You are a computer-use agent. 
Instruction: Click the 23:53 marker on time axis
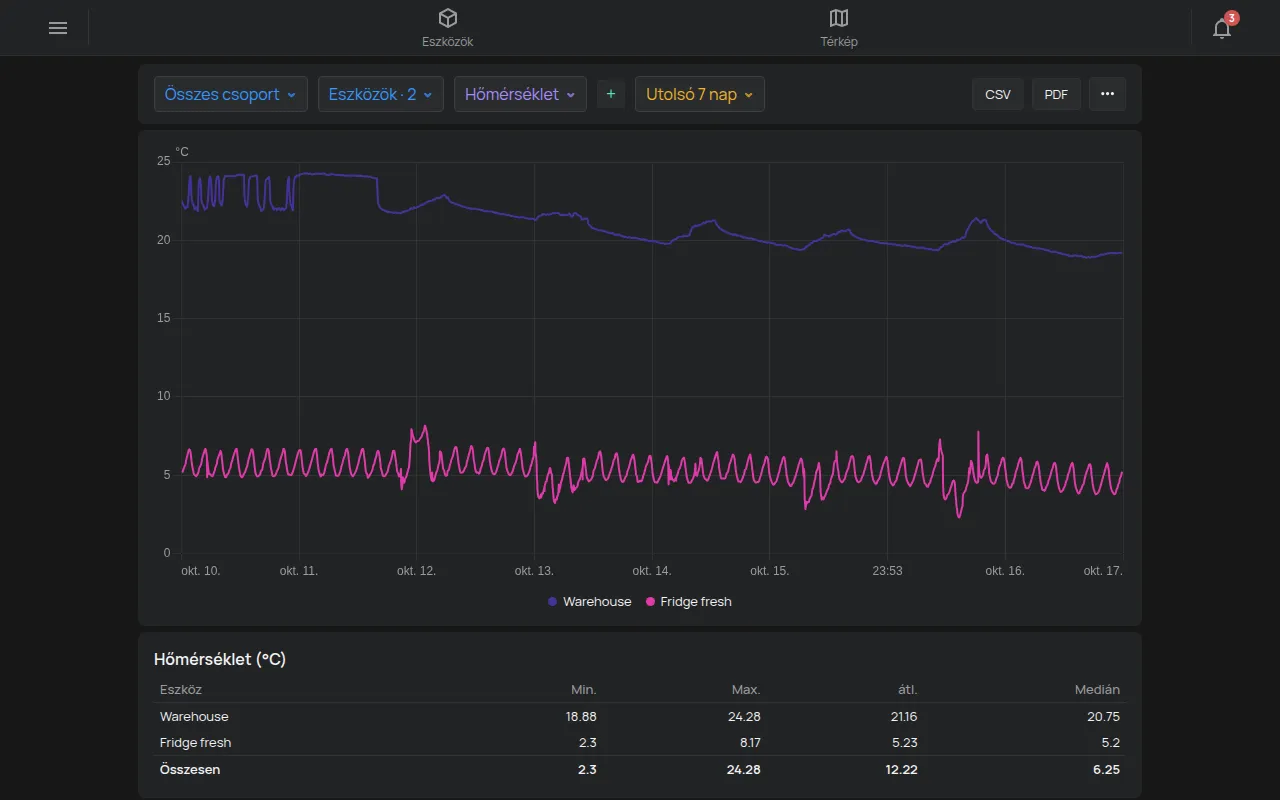(x=887, y=571)
